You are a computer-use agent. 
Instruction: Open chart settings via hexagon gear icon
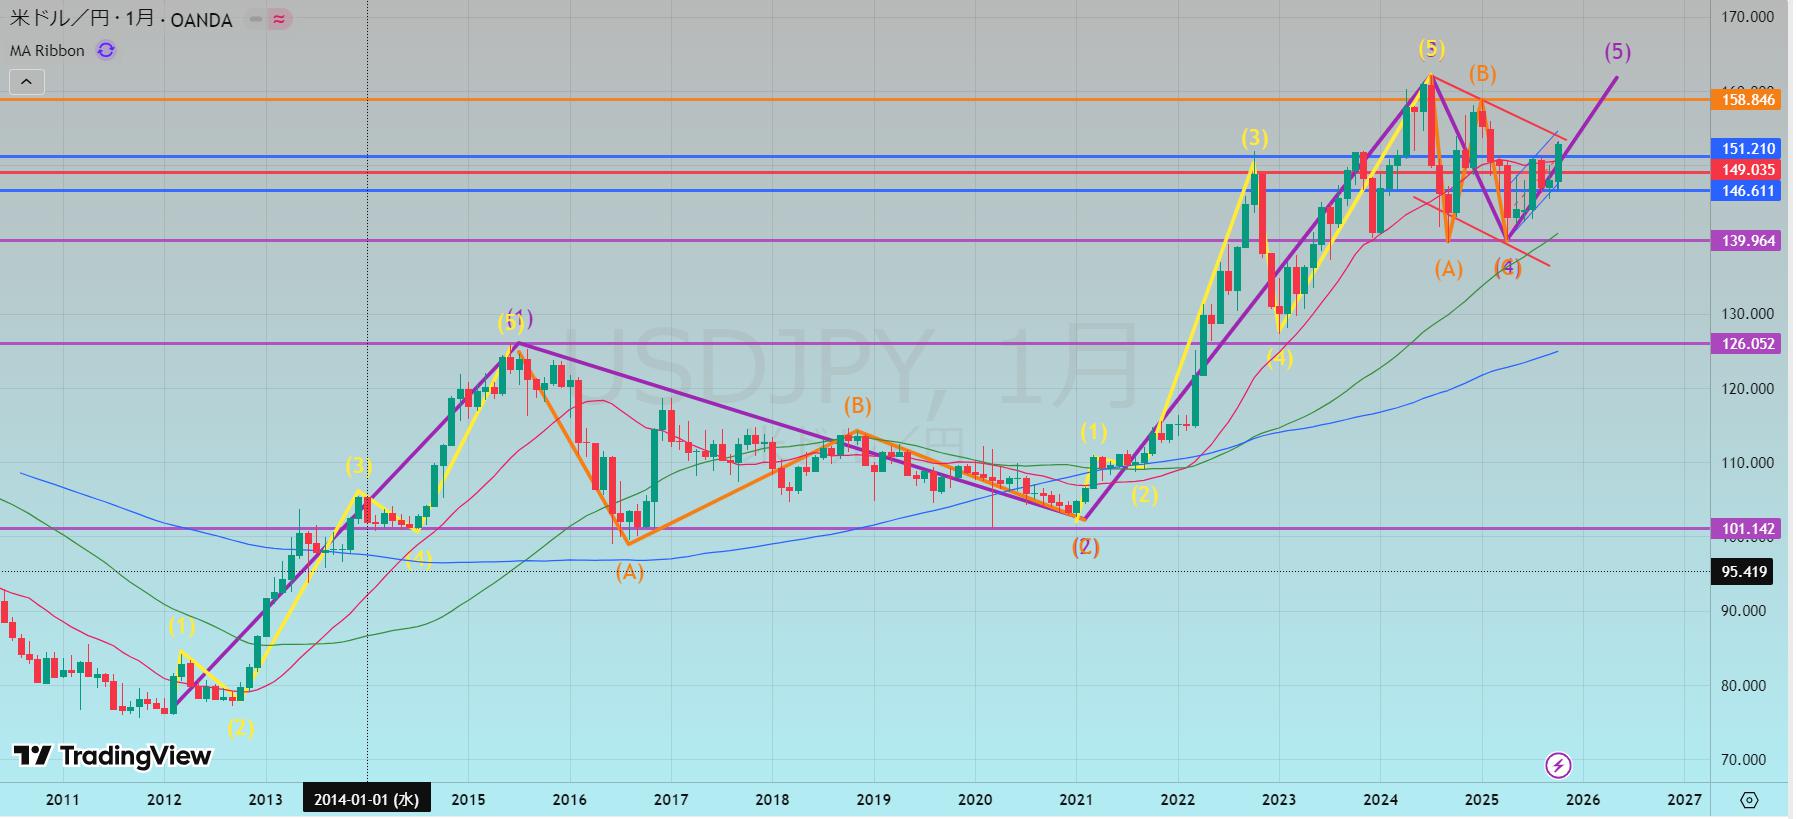coord(1749,800)
